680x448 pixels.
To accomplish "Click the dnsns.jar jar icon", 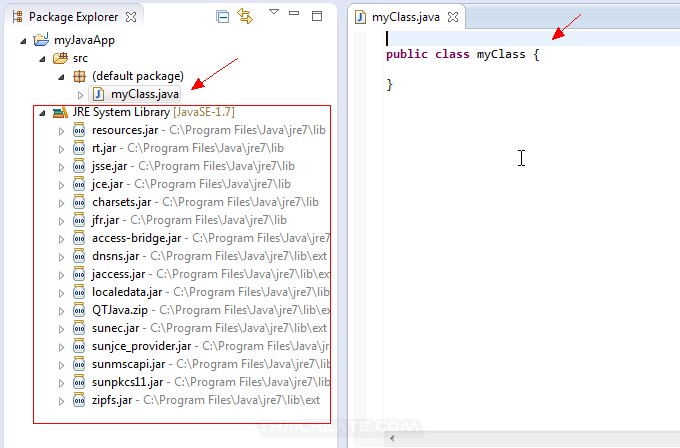I will tap(79, 256).
